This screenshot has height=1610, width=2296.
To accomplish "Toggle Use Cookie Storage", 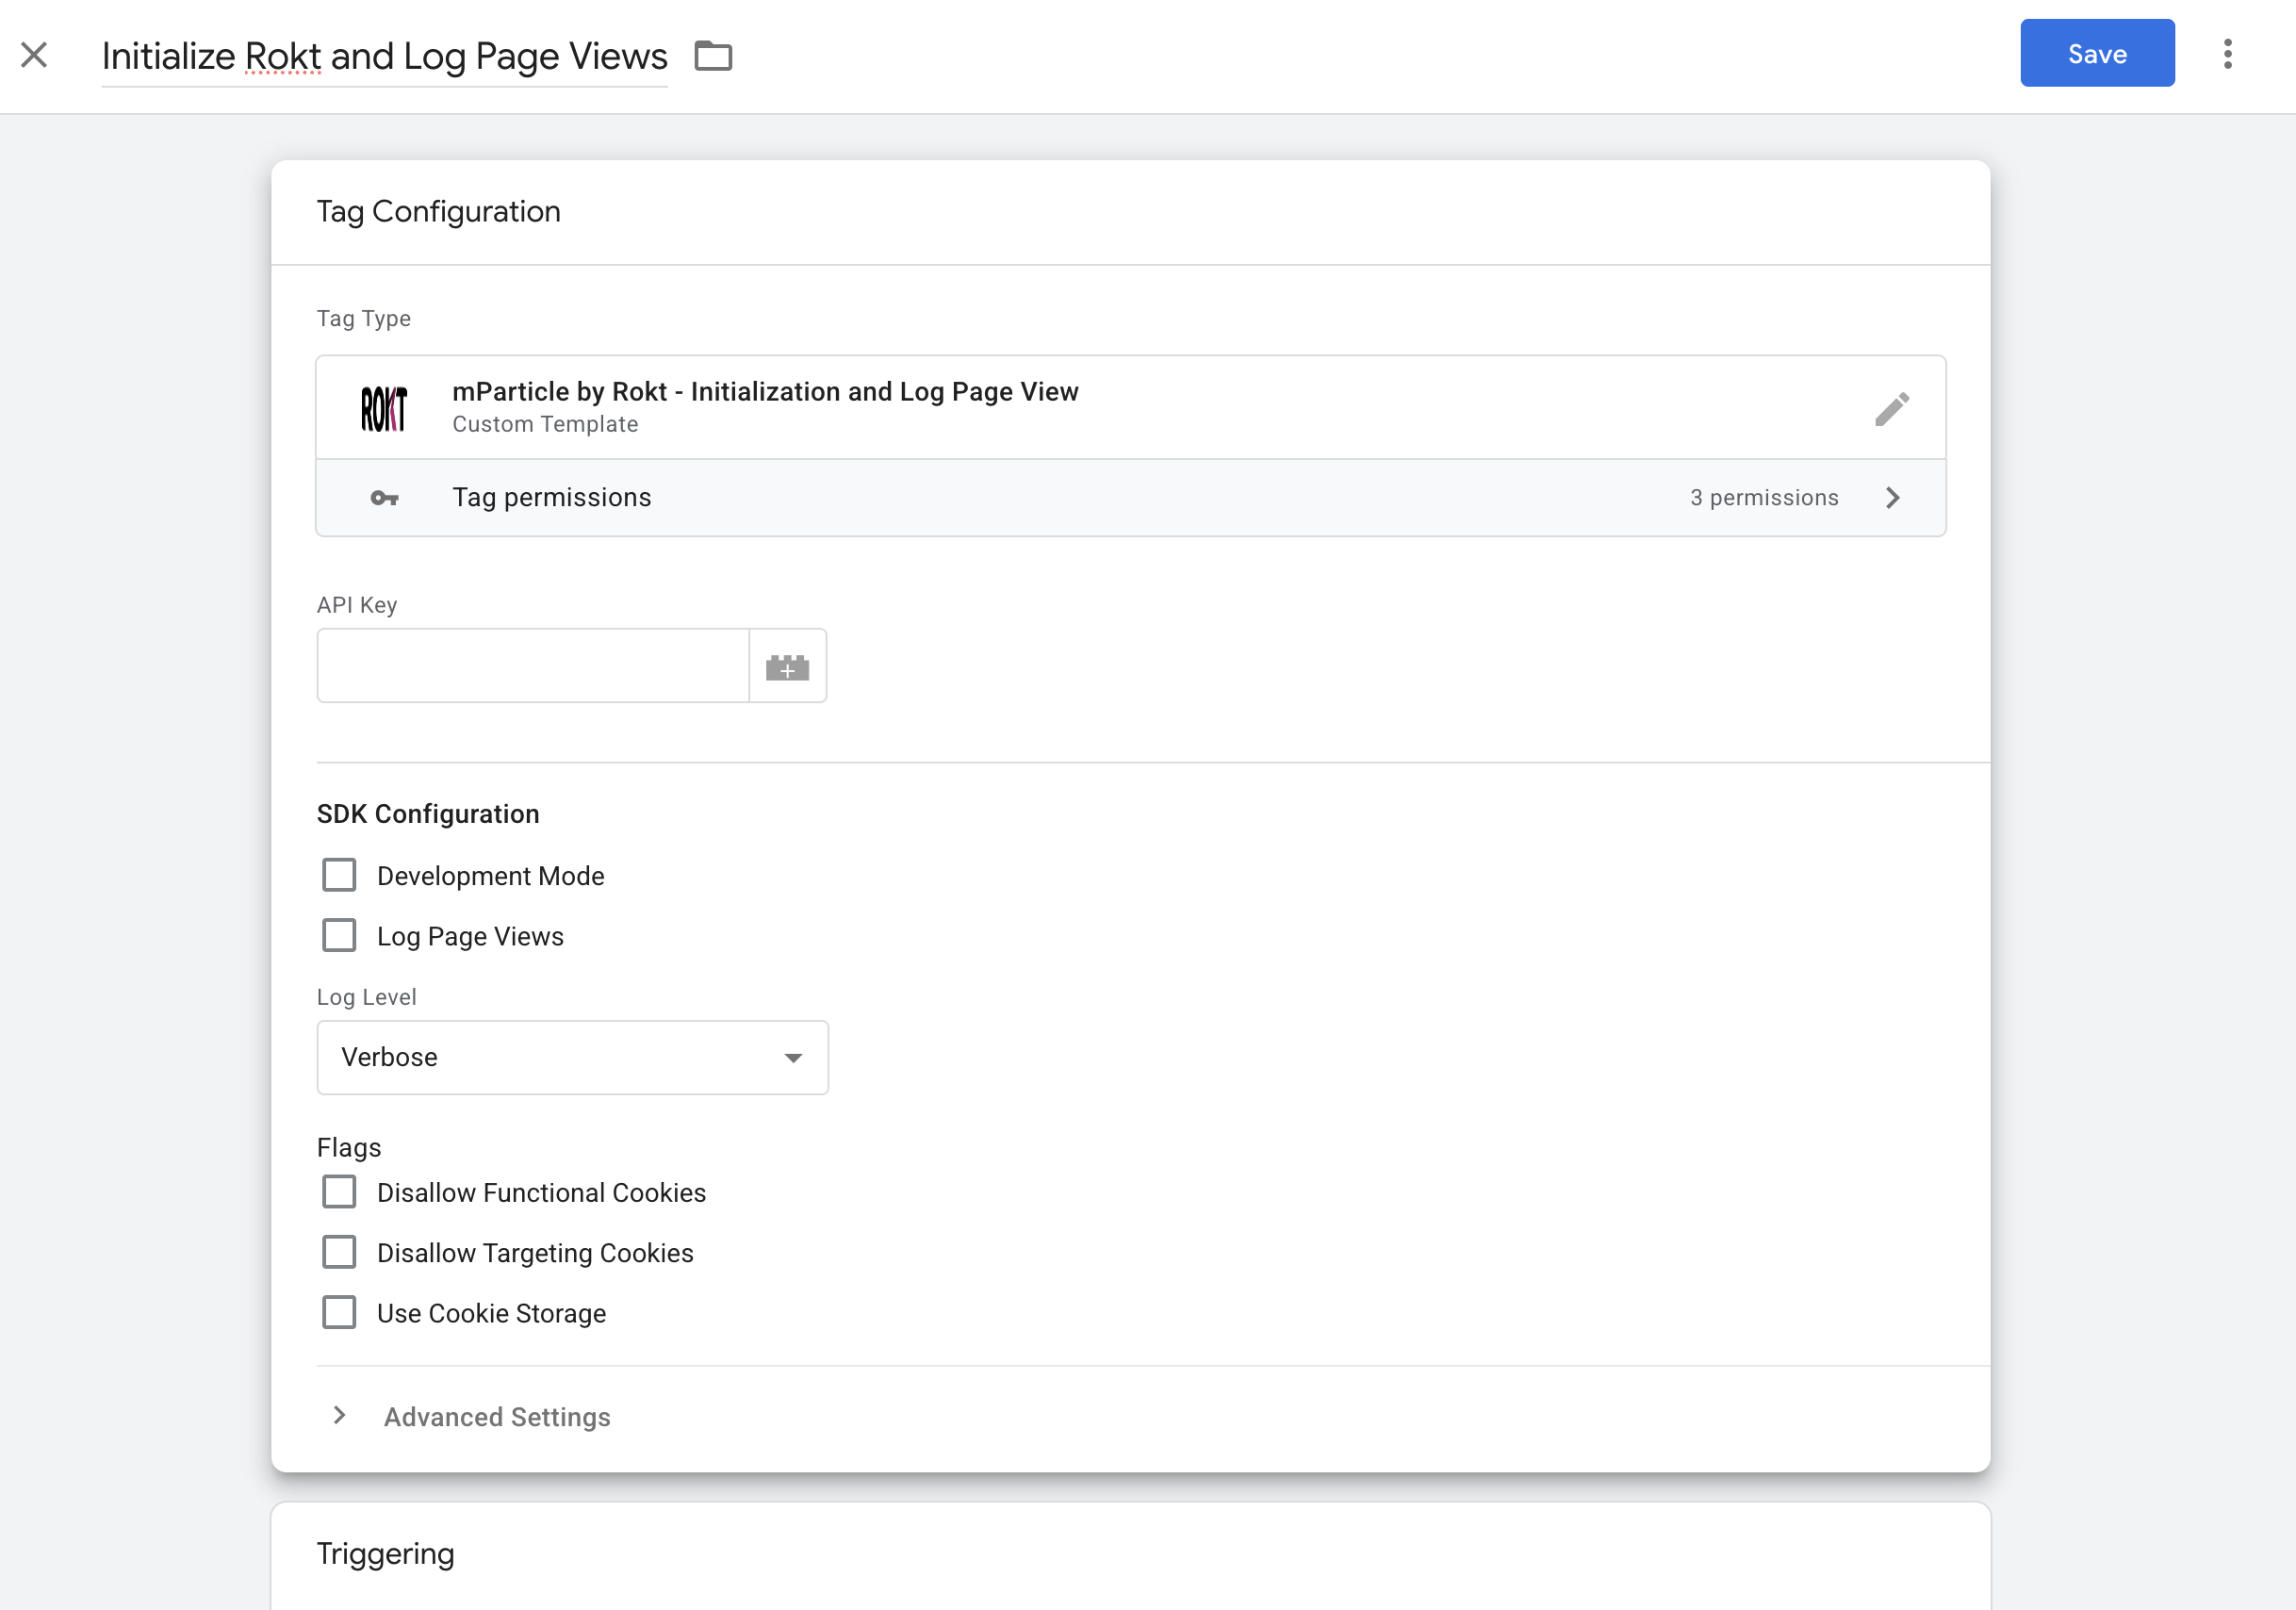I will 340,1312.
